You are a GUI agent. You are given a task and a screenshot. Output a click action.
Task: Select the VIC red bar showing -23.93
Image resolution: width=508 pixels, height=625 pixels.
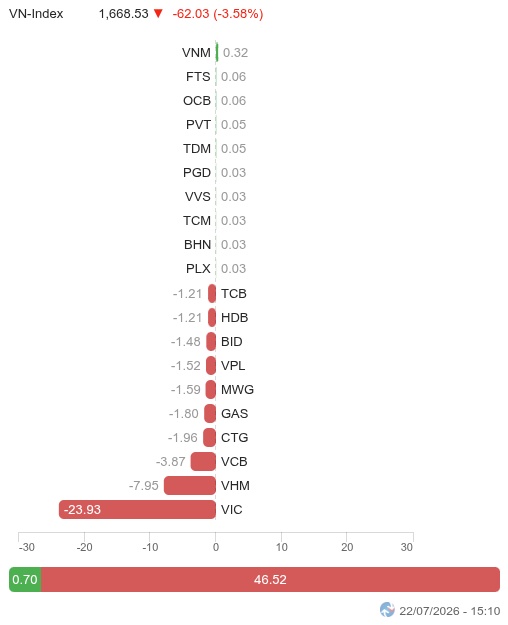(137, 509)
